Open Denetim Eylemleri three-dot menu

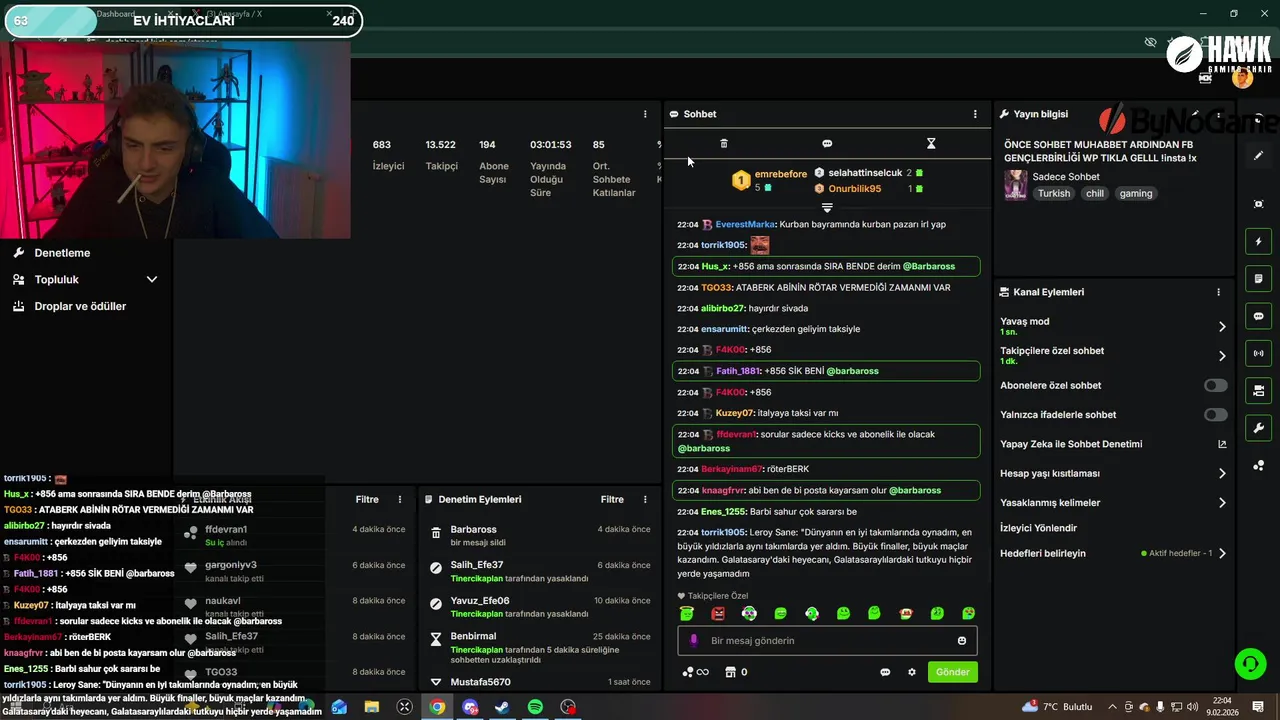[x=645, y=499]
